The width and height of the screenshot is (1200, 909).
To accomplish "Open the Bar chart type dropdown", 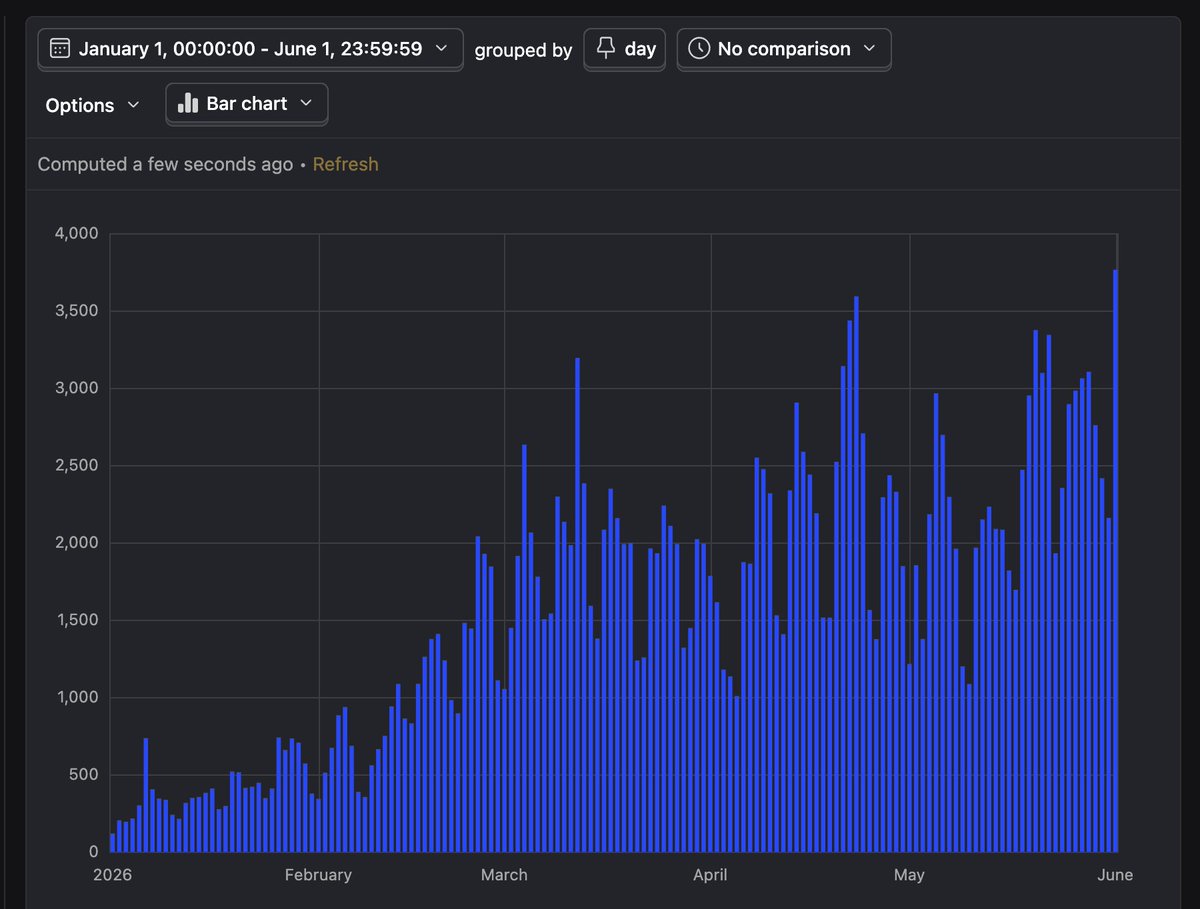I will point(246,104).
